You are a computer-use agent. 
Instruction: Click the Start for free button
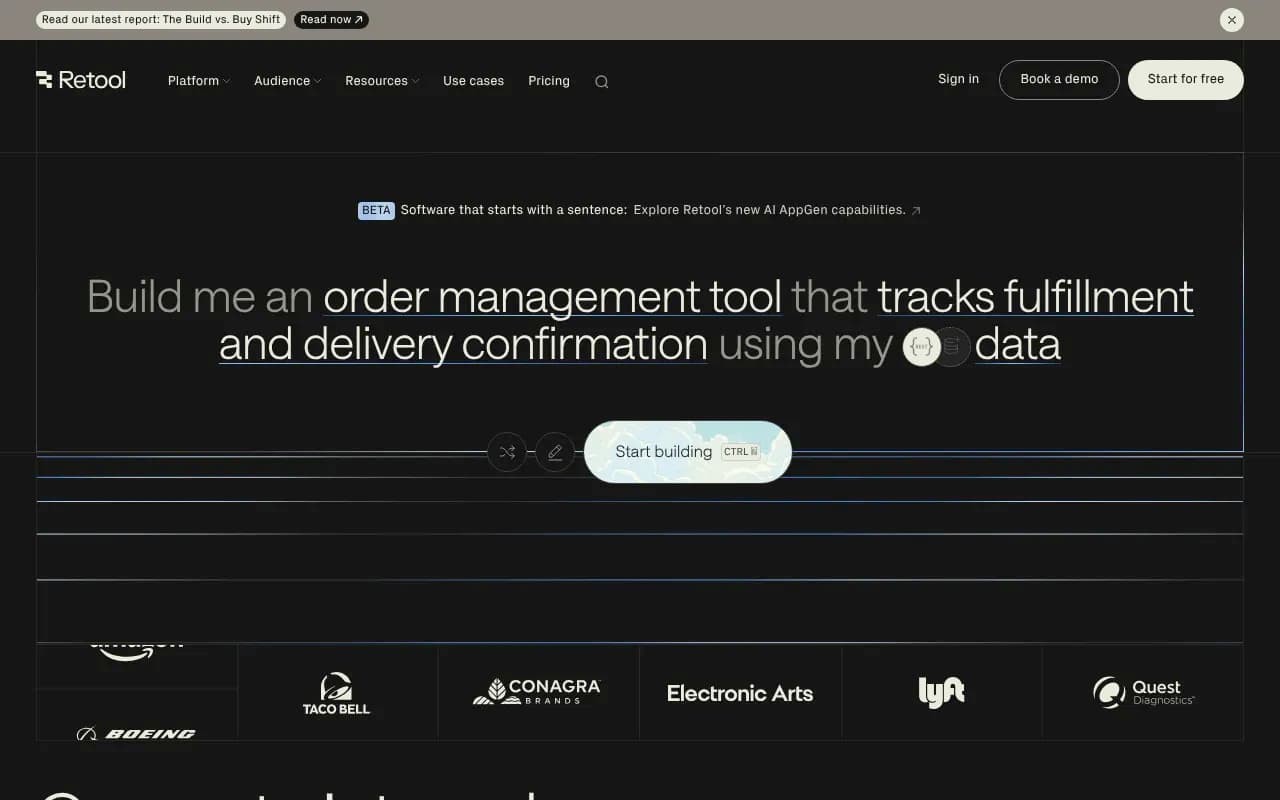click(x=1186, y=79)
